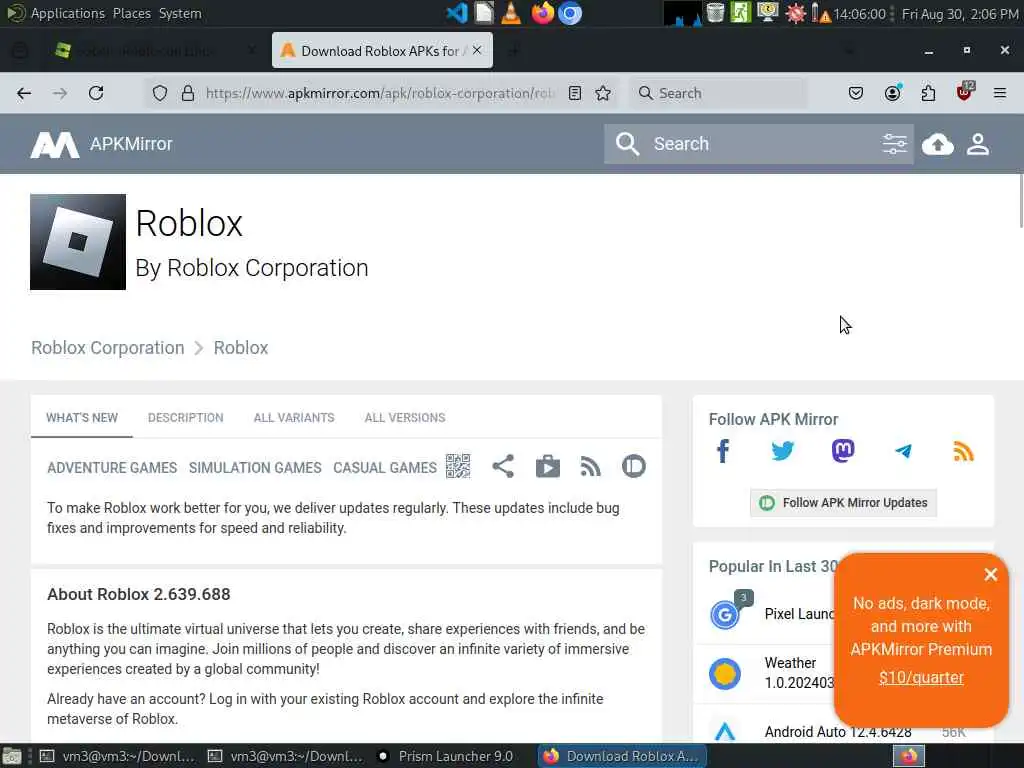
Task: Switch to the All Variants tab
Action: 294,418
